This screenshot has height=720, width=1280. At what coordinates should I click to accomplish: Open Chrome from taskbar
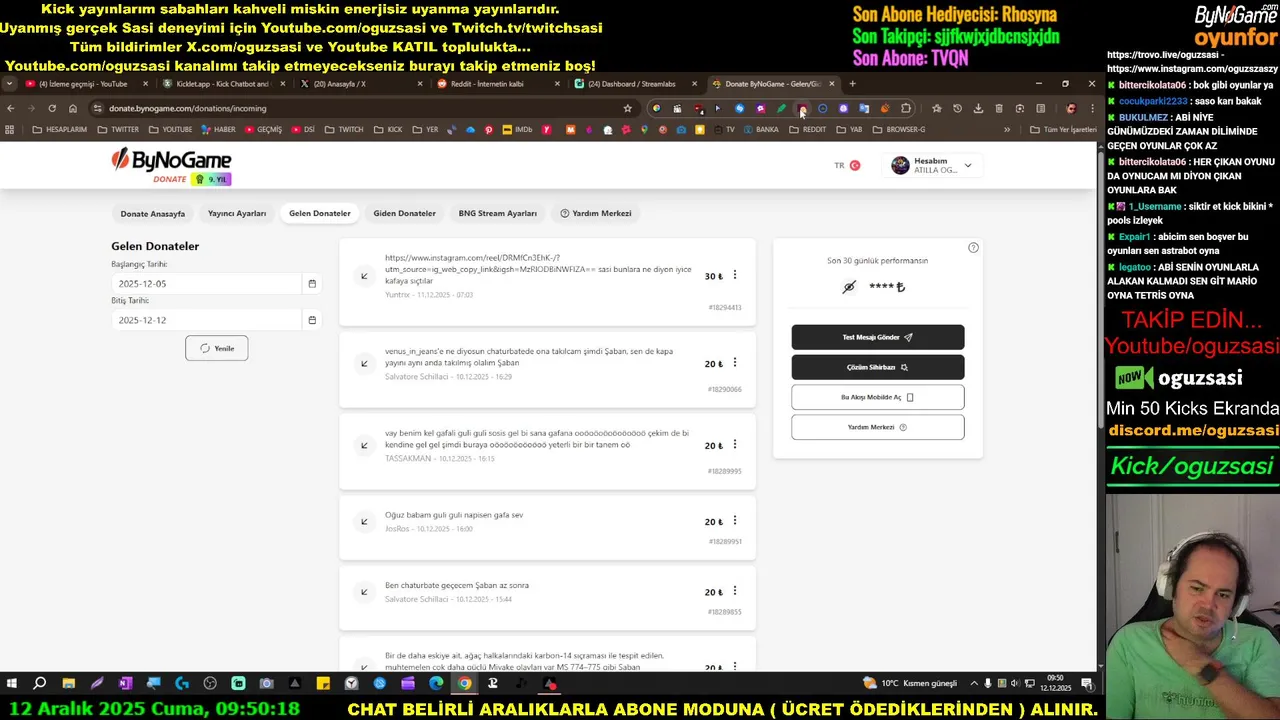coord(465,684)
